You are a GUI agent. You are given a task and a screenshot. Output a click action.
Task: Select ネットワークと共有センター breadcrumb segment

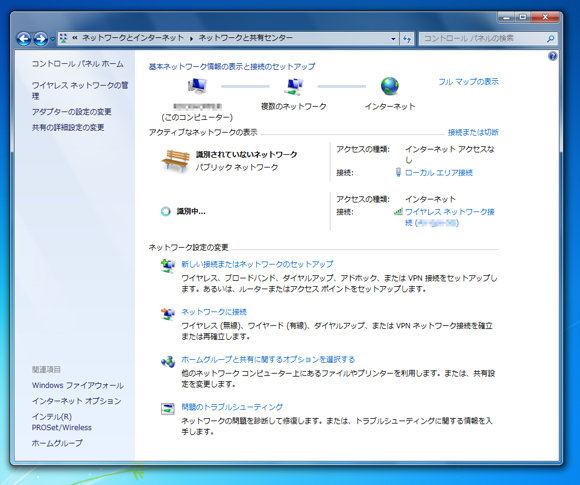tap(246, 38)
